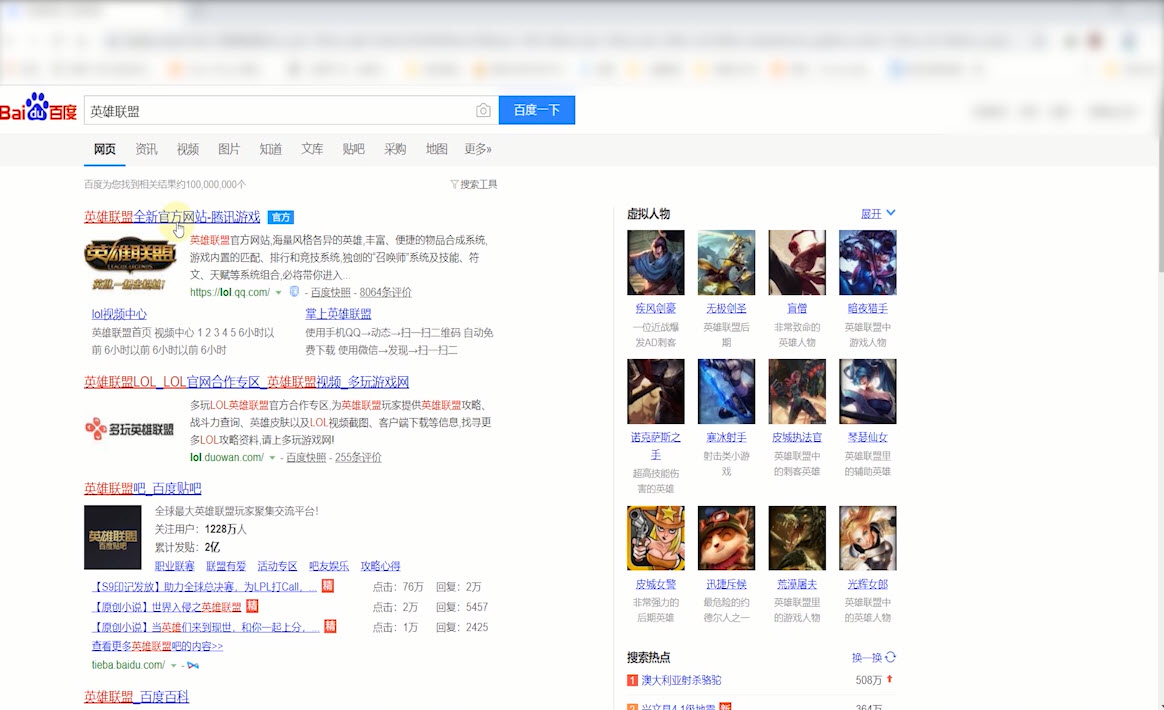Open the 迅捷斥候 Teemo portrait
Image resolution: width=1164 pixels, height=710 pixels.
[726, 538]
